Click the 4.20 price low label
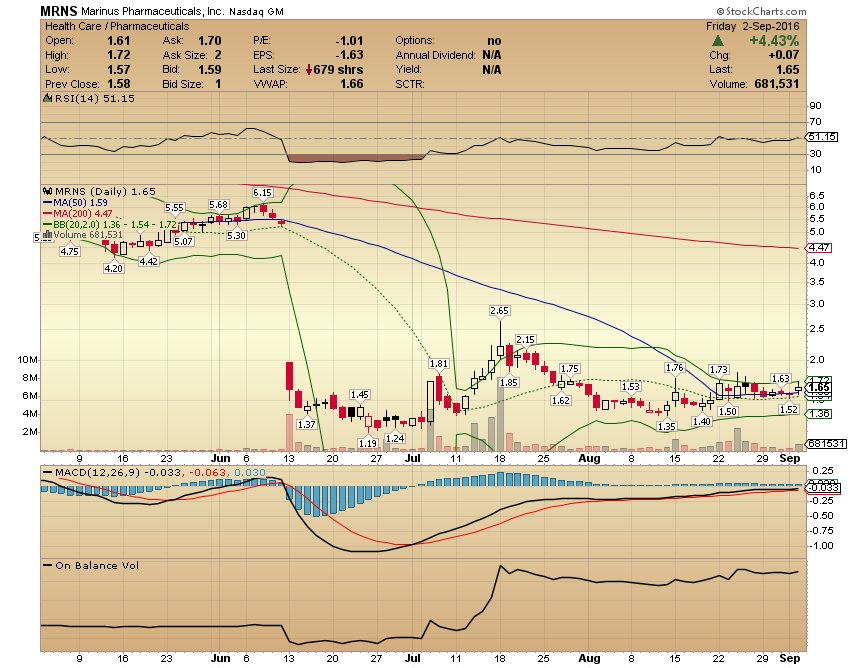This screenshot has height=668, width=850. click(x=113, y=268)
